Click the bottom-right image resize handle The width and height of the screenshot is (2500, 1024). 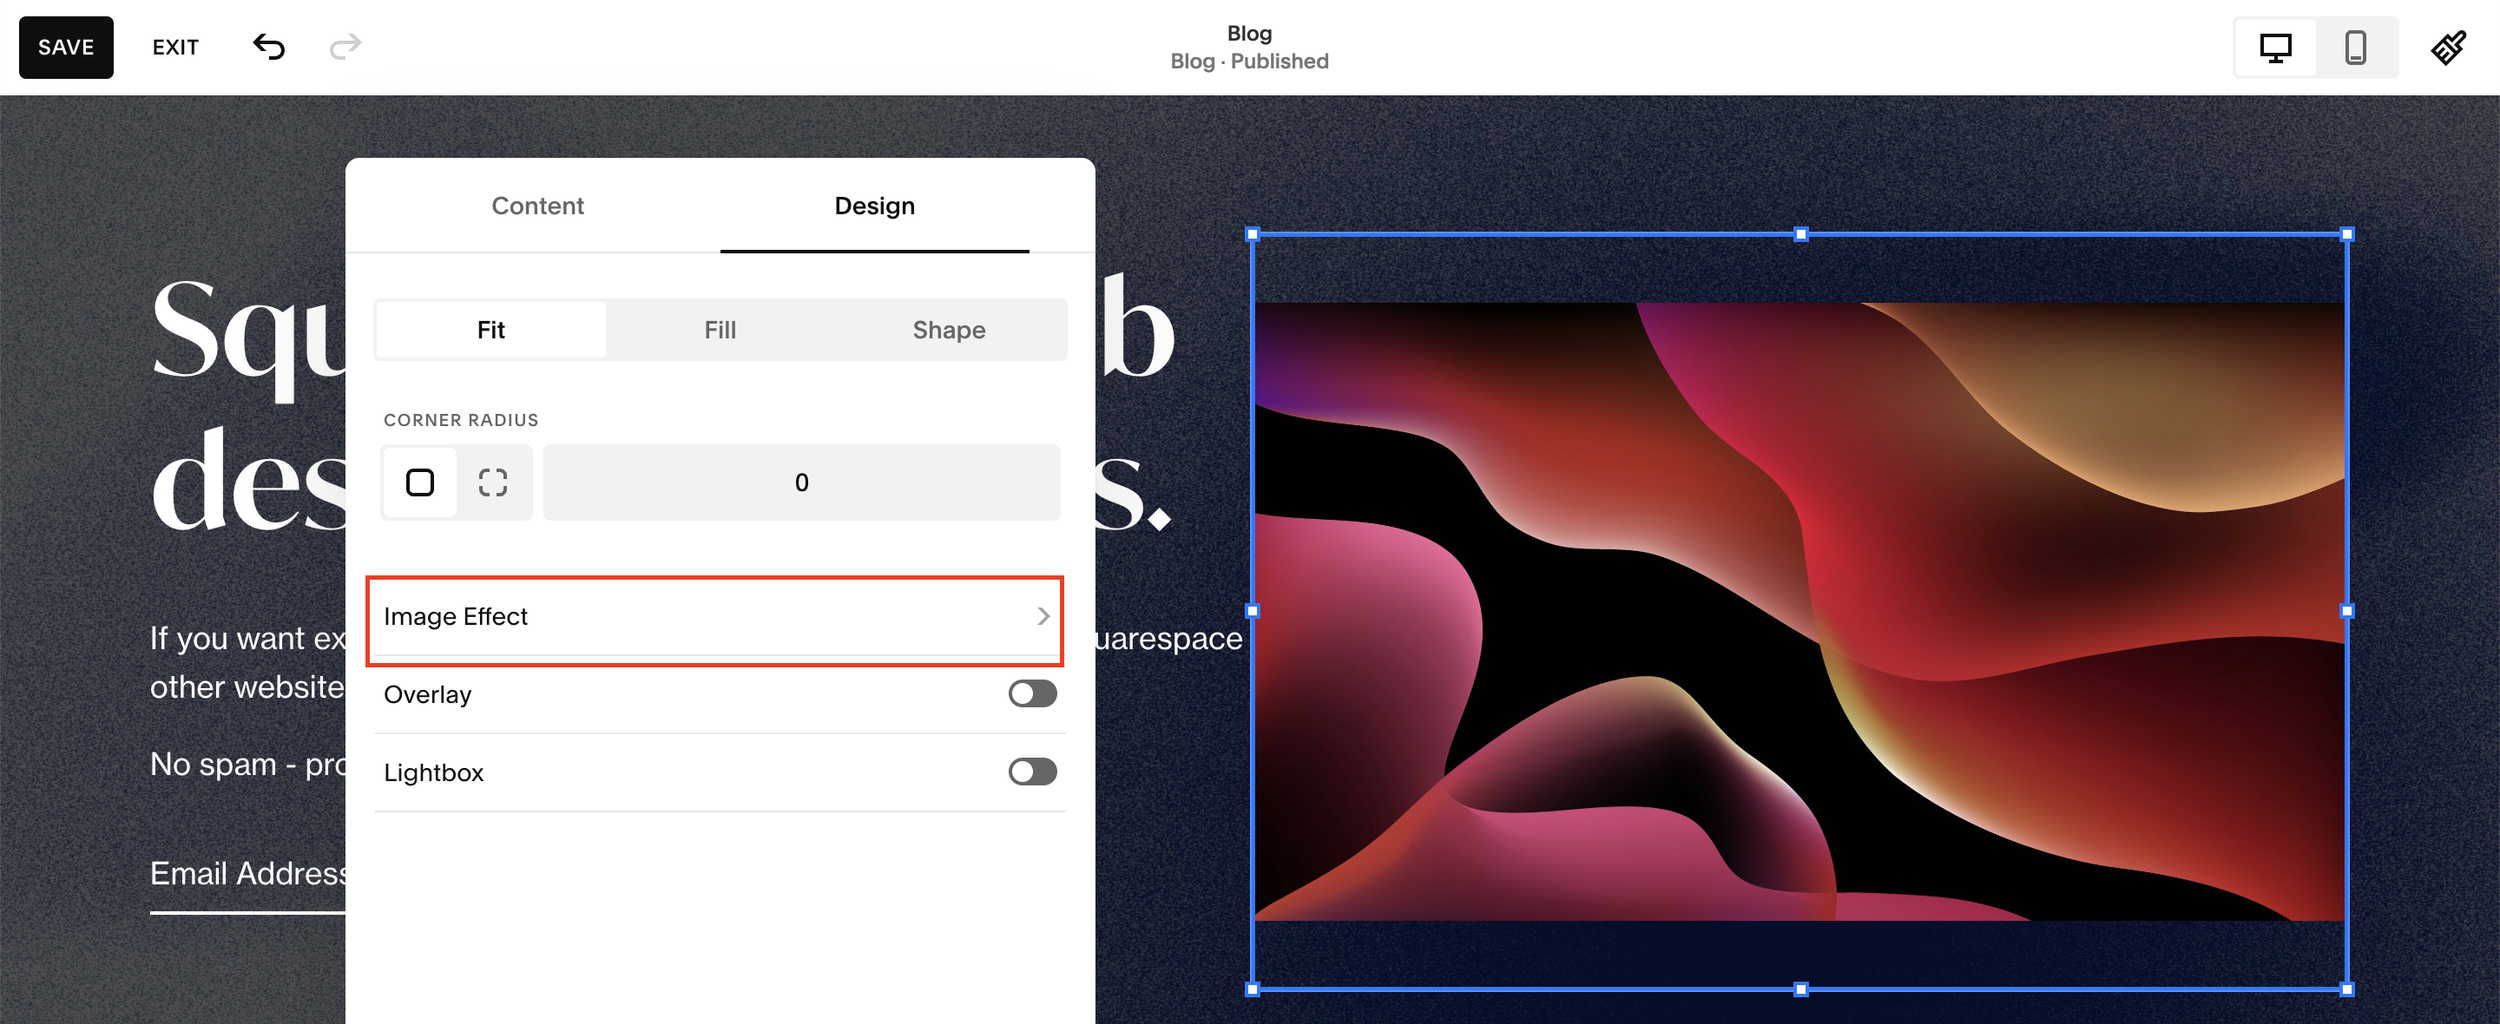point(2347,990)
